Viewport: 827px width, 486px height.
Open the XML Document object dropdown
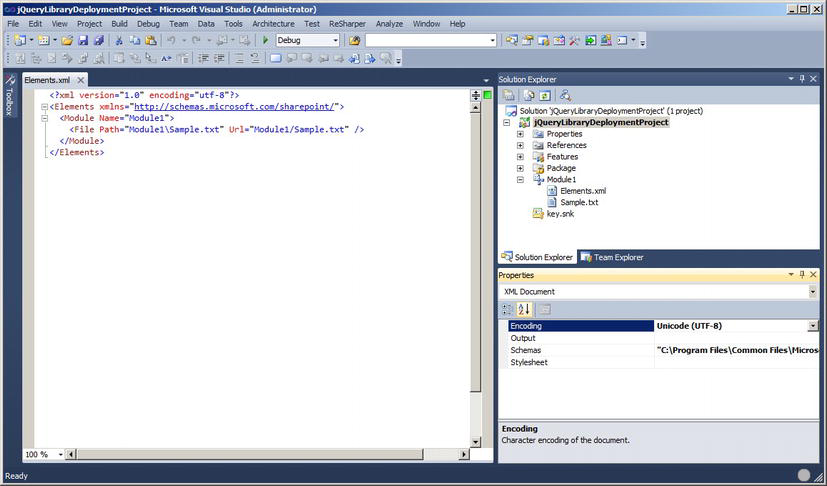(x=812, y=292)
